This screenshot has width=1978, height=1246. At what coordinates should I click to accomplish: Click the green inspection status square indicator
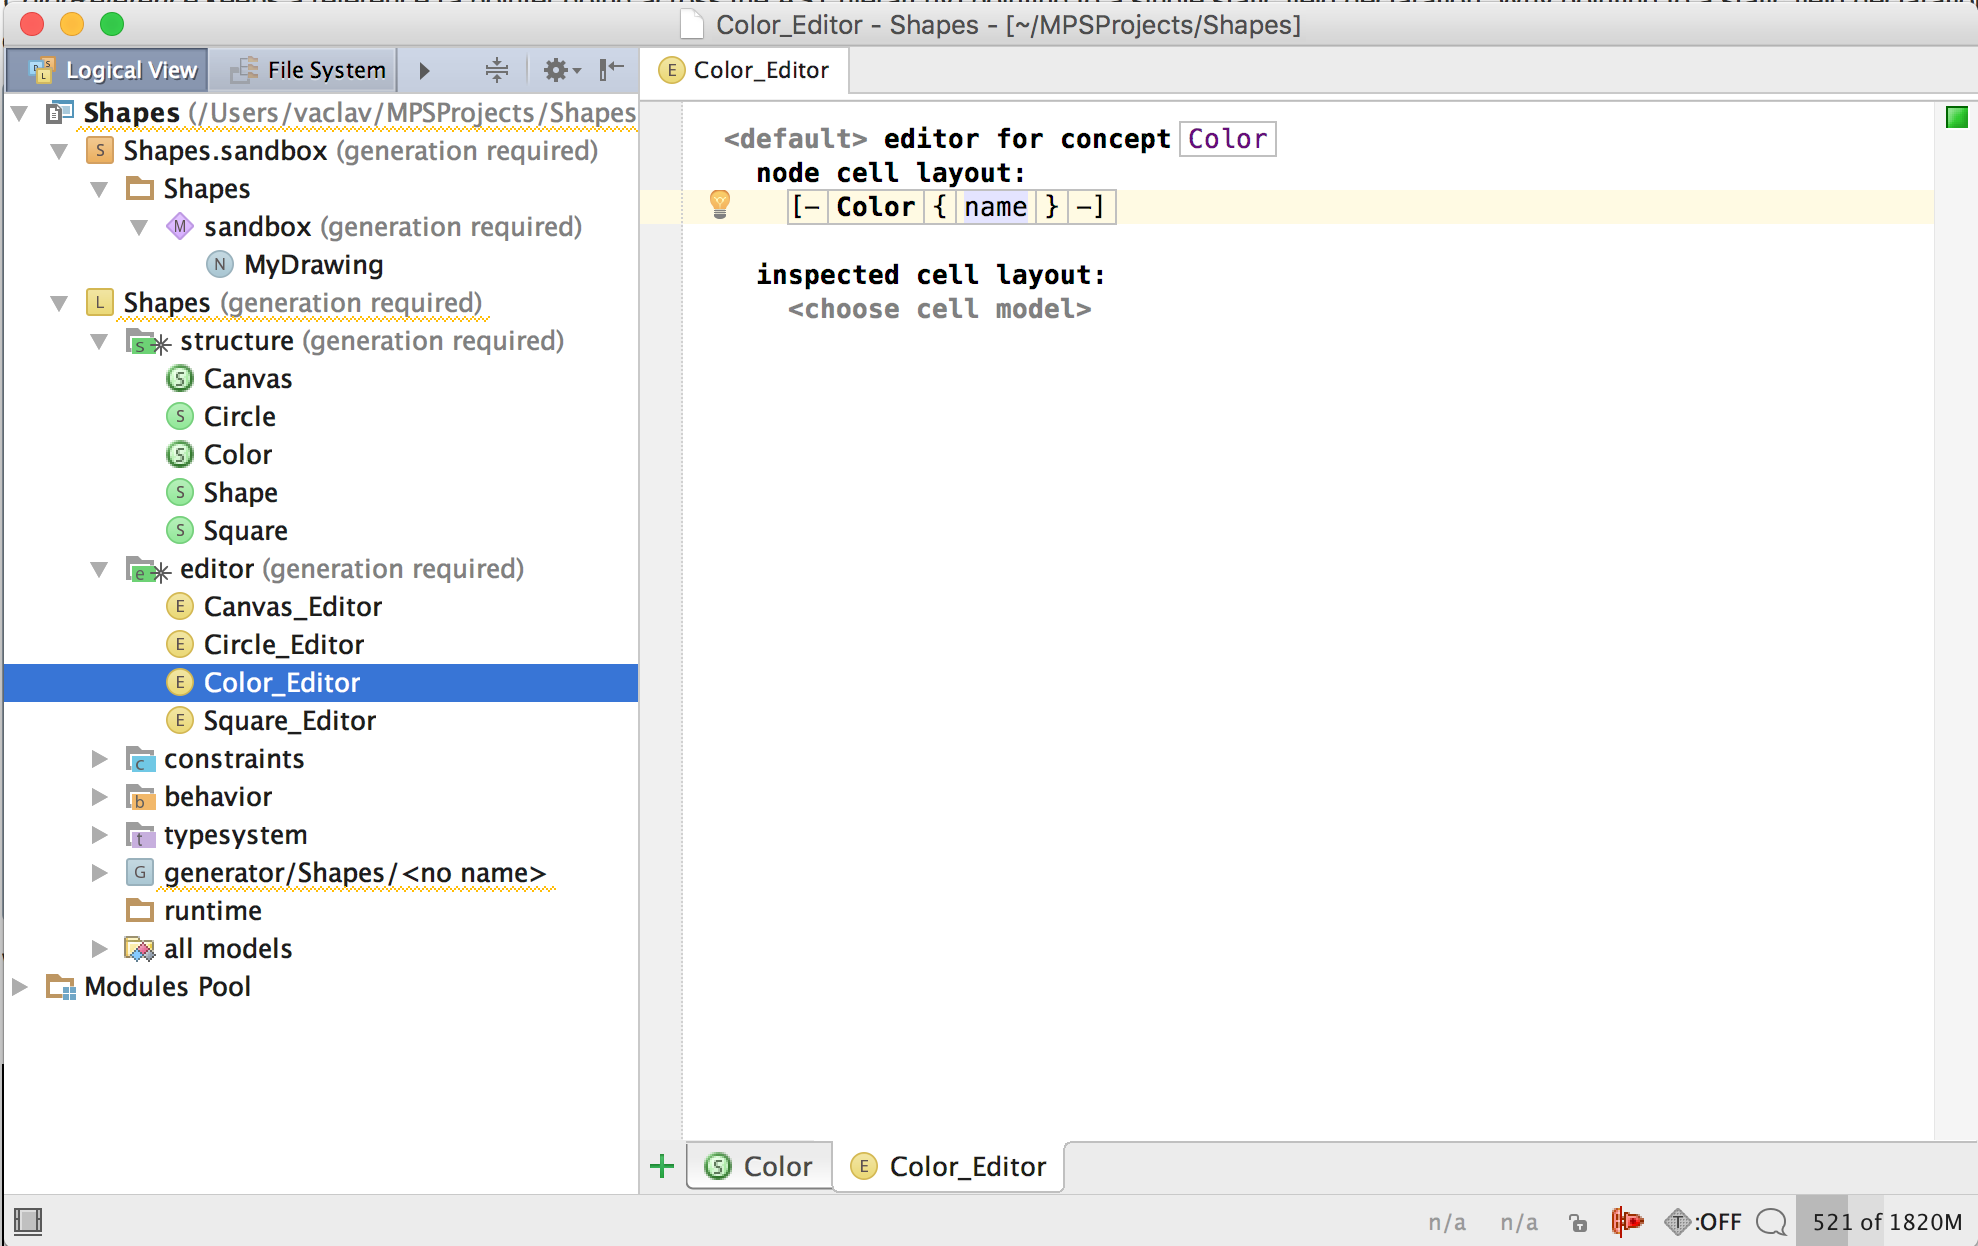[x=1956, y=117]
